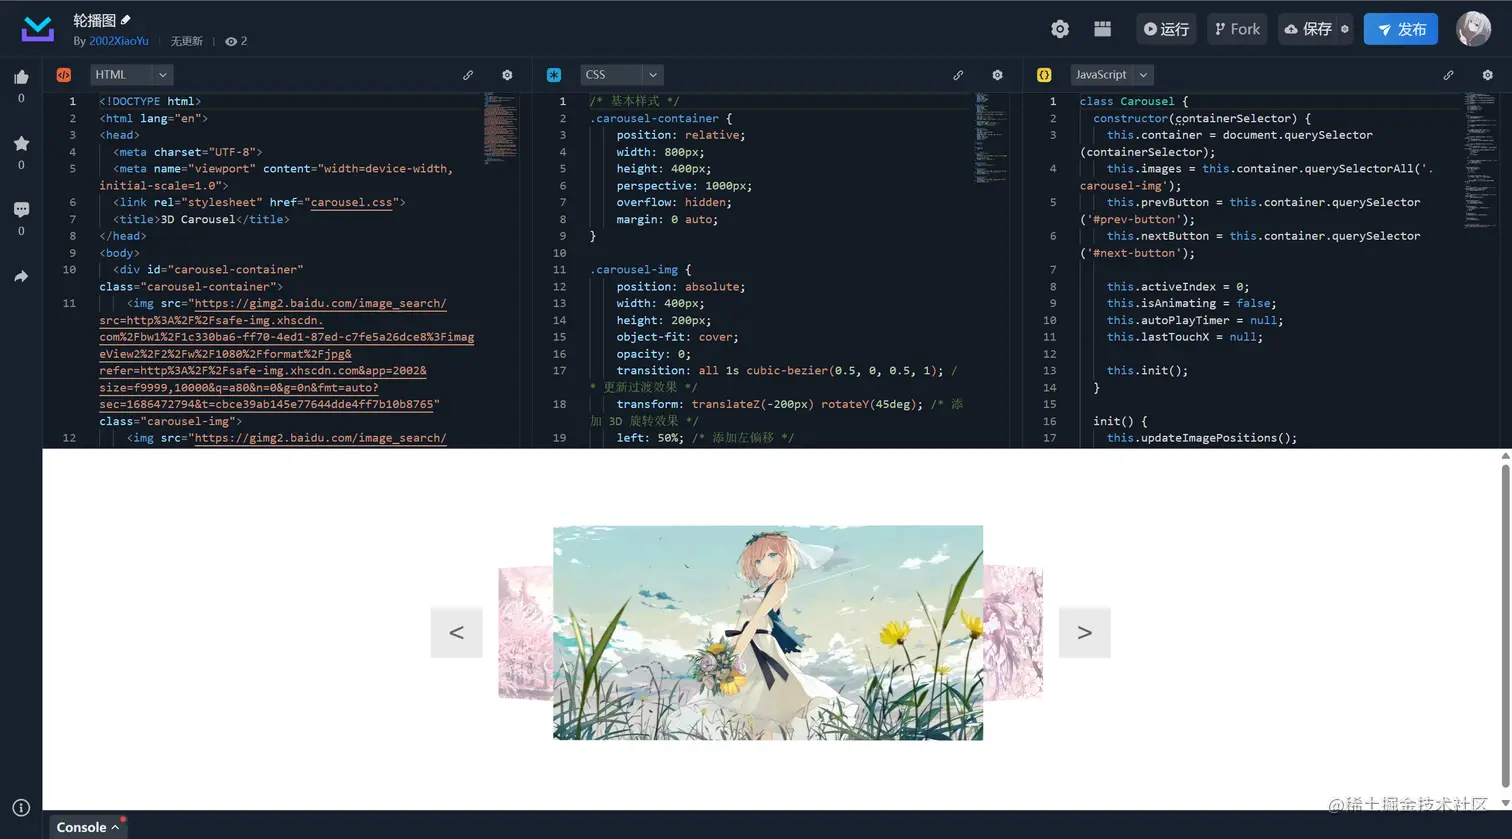The width and height of the screenshot is (1512, 839).
Task: Click the HTML panel type icon
Action: pos(64,75)
